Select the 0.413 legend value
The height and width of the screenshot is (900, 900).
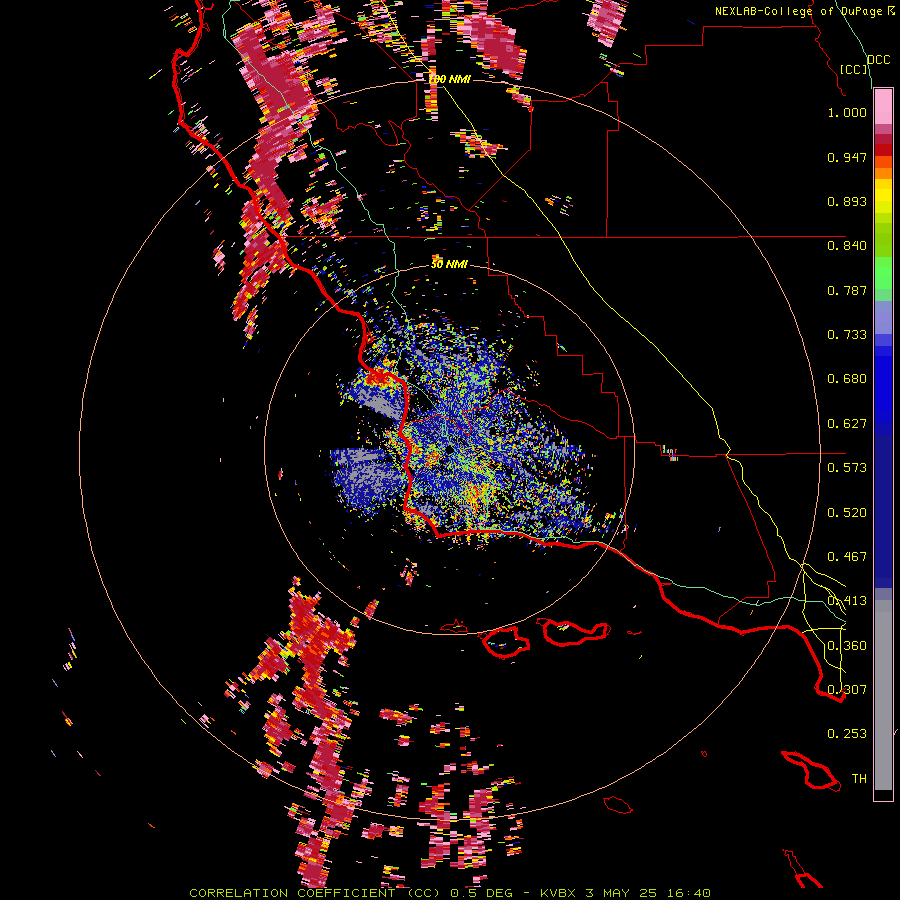click(847, 601)
